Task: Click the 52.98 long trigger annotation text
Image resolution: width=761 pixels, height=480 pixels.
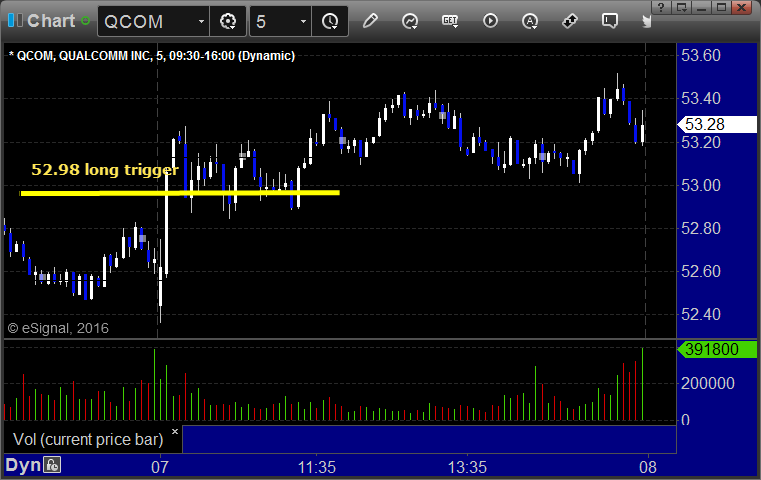Action: coord(105,170)
